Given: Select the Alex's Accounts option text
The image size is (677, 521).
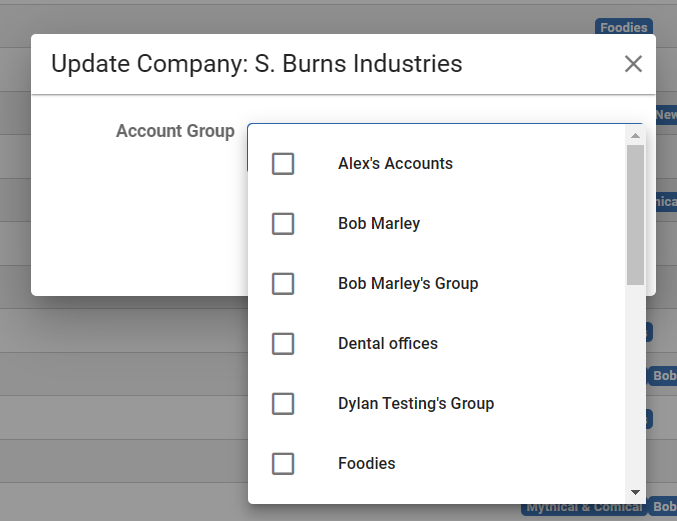Looking at the screenshot, I should [395, 164].
